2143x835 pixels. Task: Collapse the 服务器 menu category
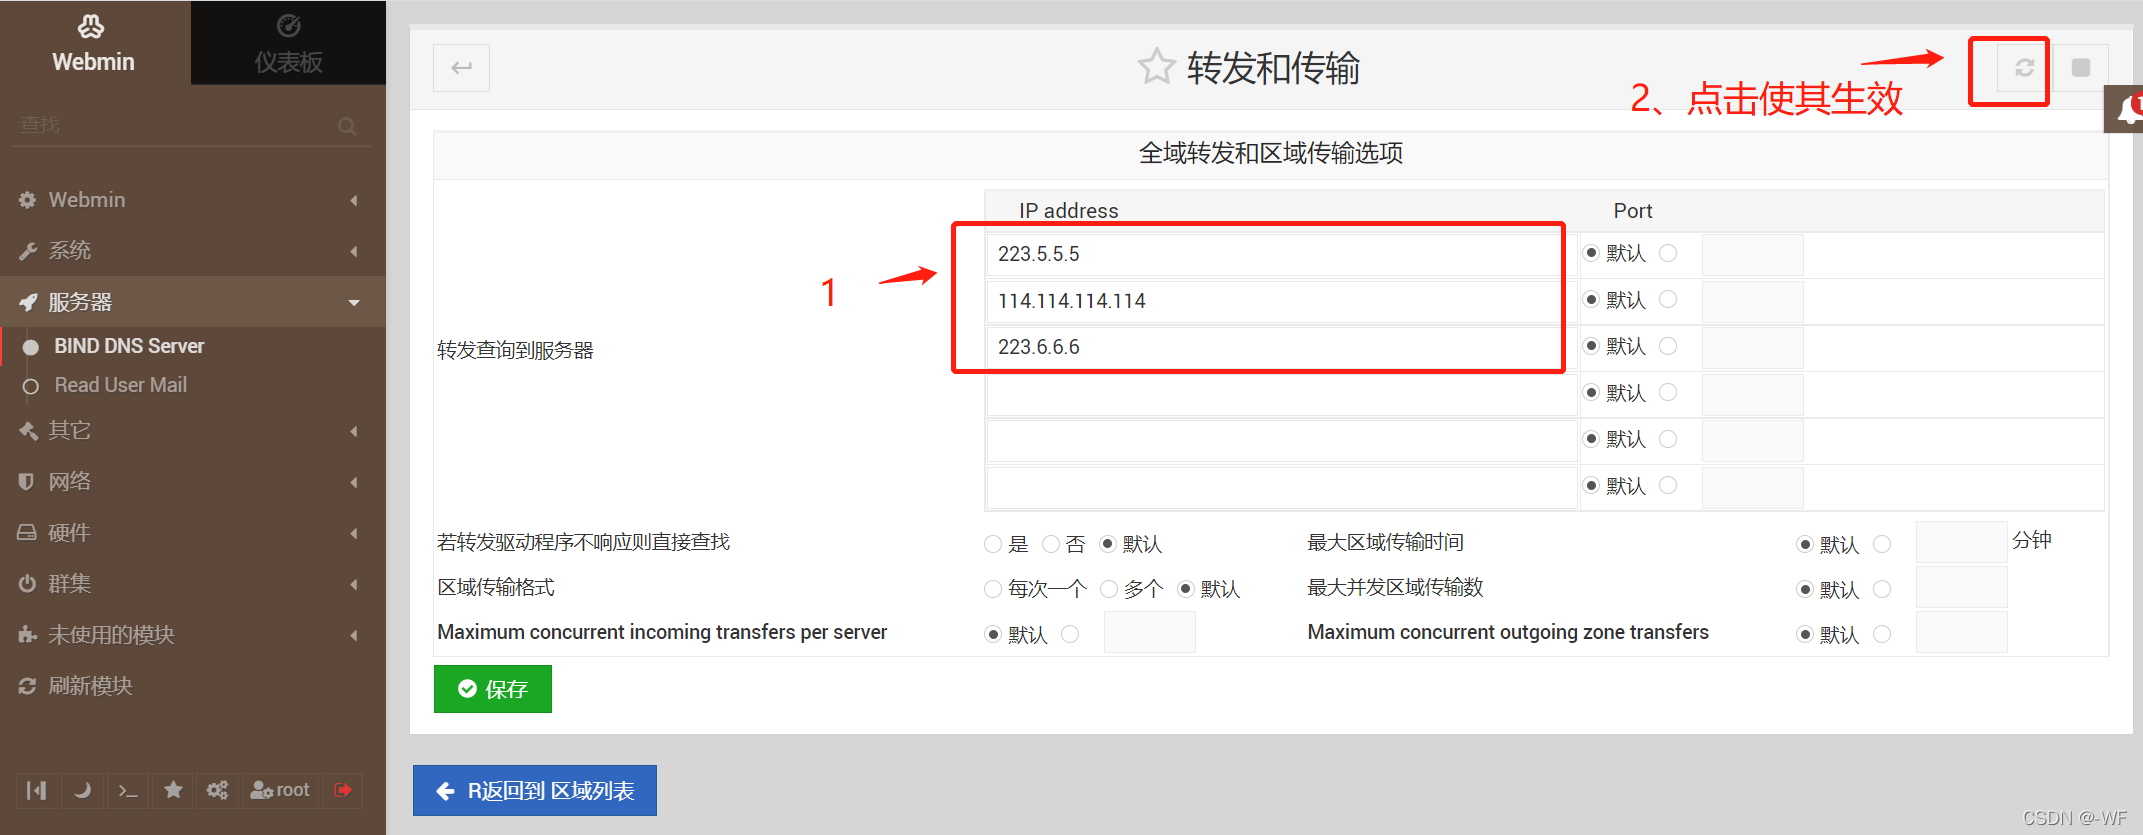193,302
